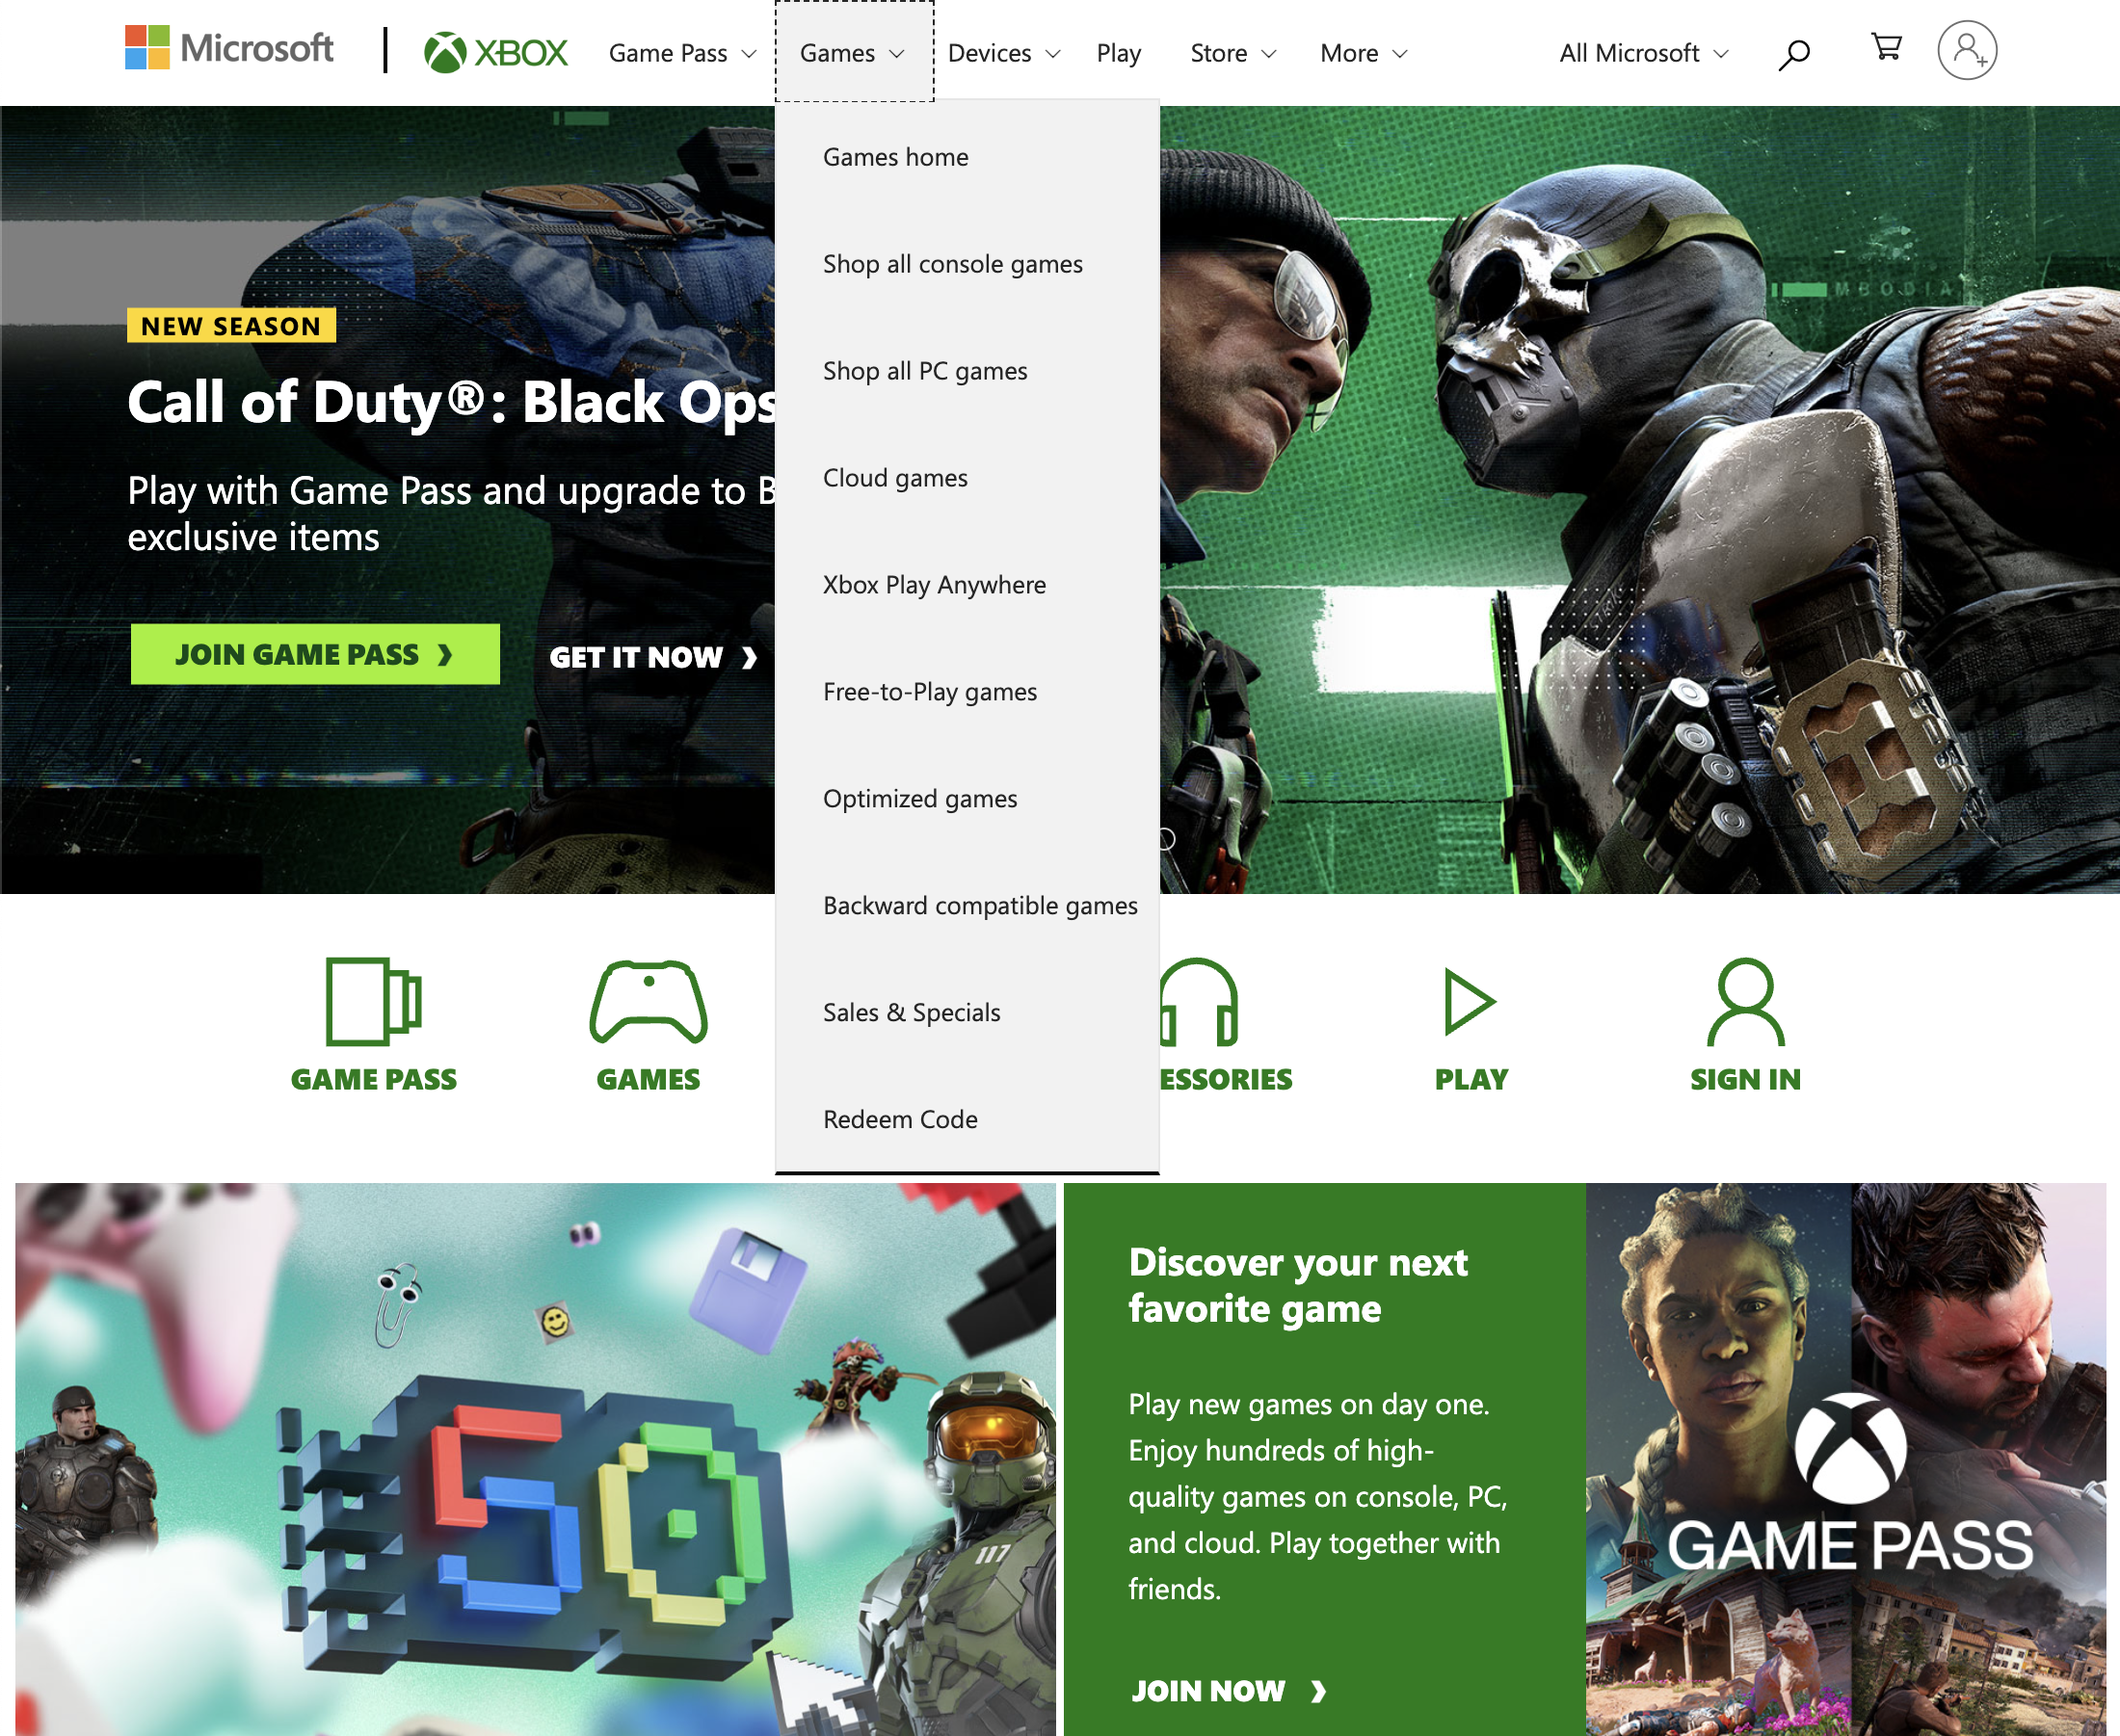Open the search icon
This screenshot has height=1736, width=2120.
tap(1793, 52)
